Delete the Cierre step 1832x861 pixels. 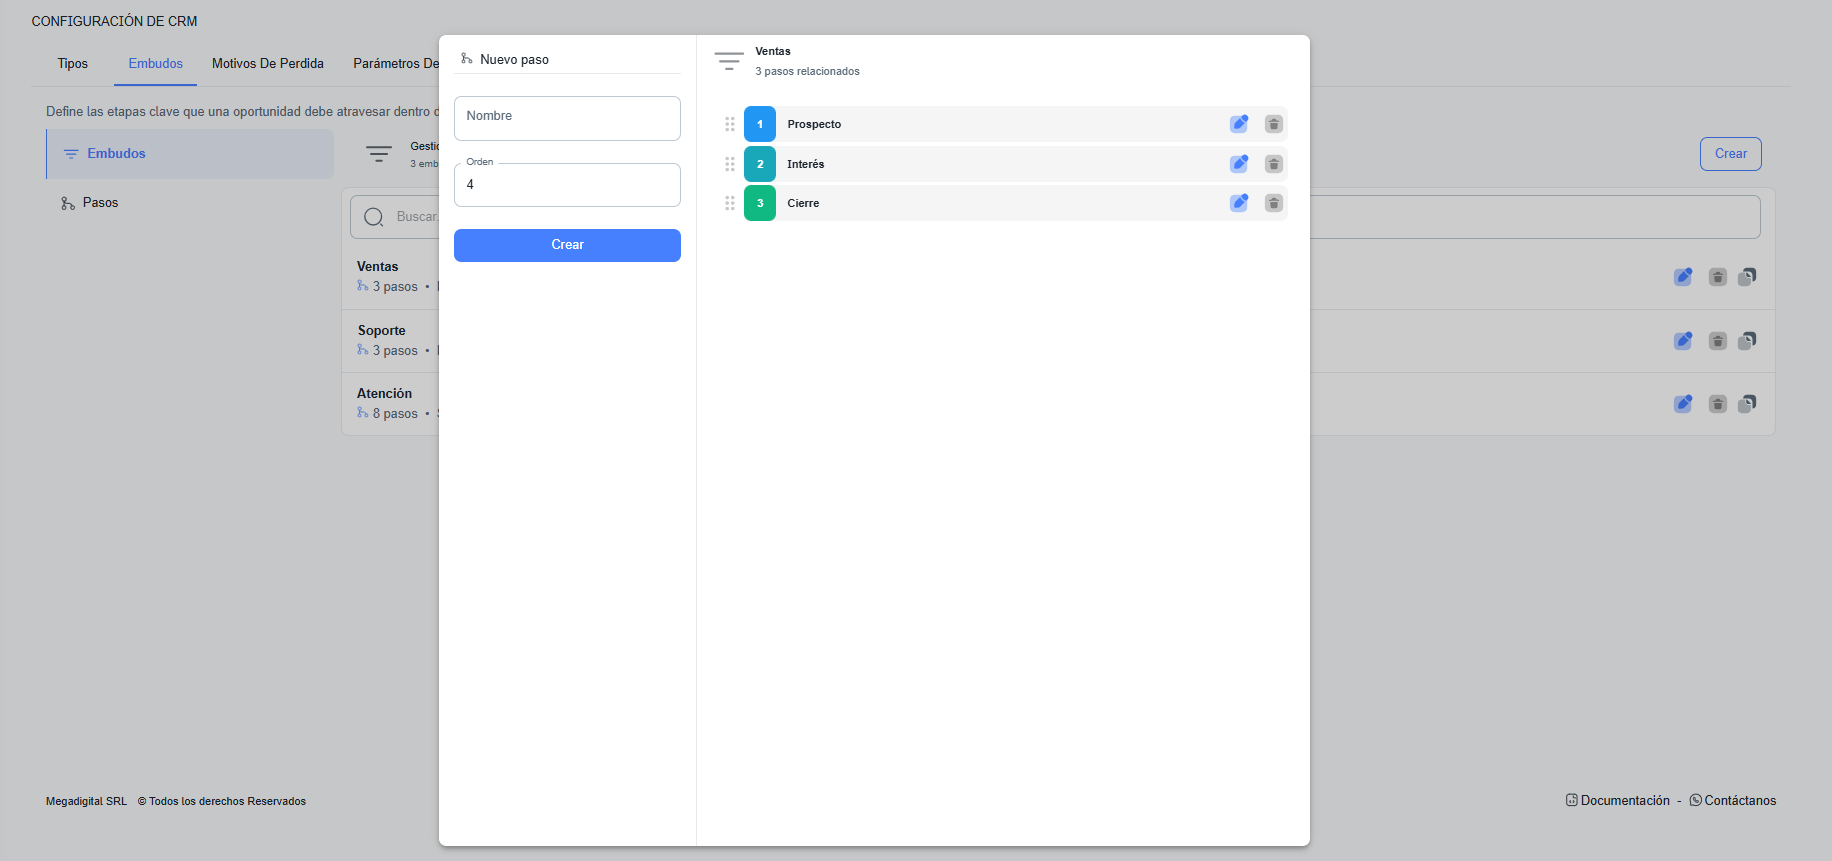(x=1273, y=203)
